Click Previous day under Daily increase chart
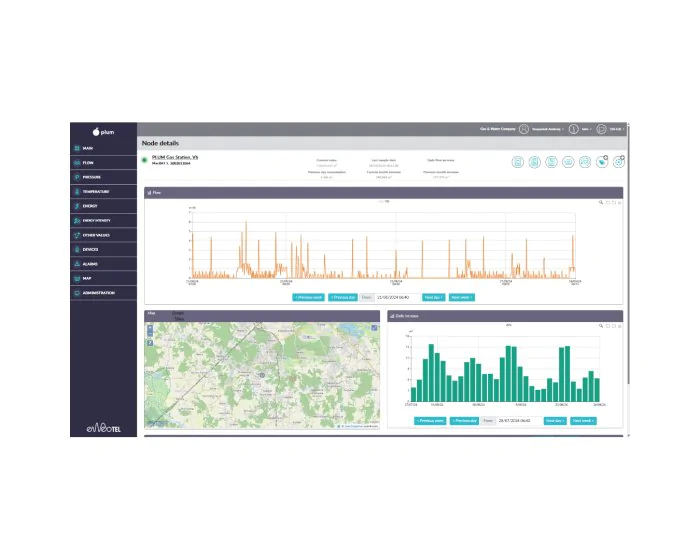 point(464,421)
